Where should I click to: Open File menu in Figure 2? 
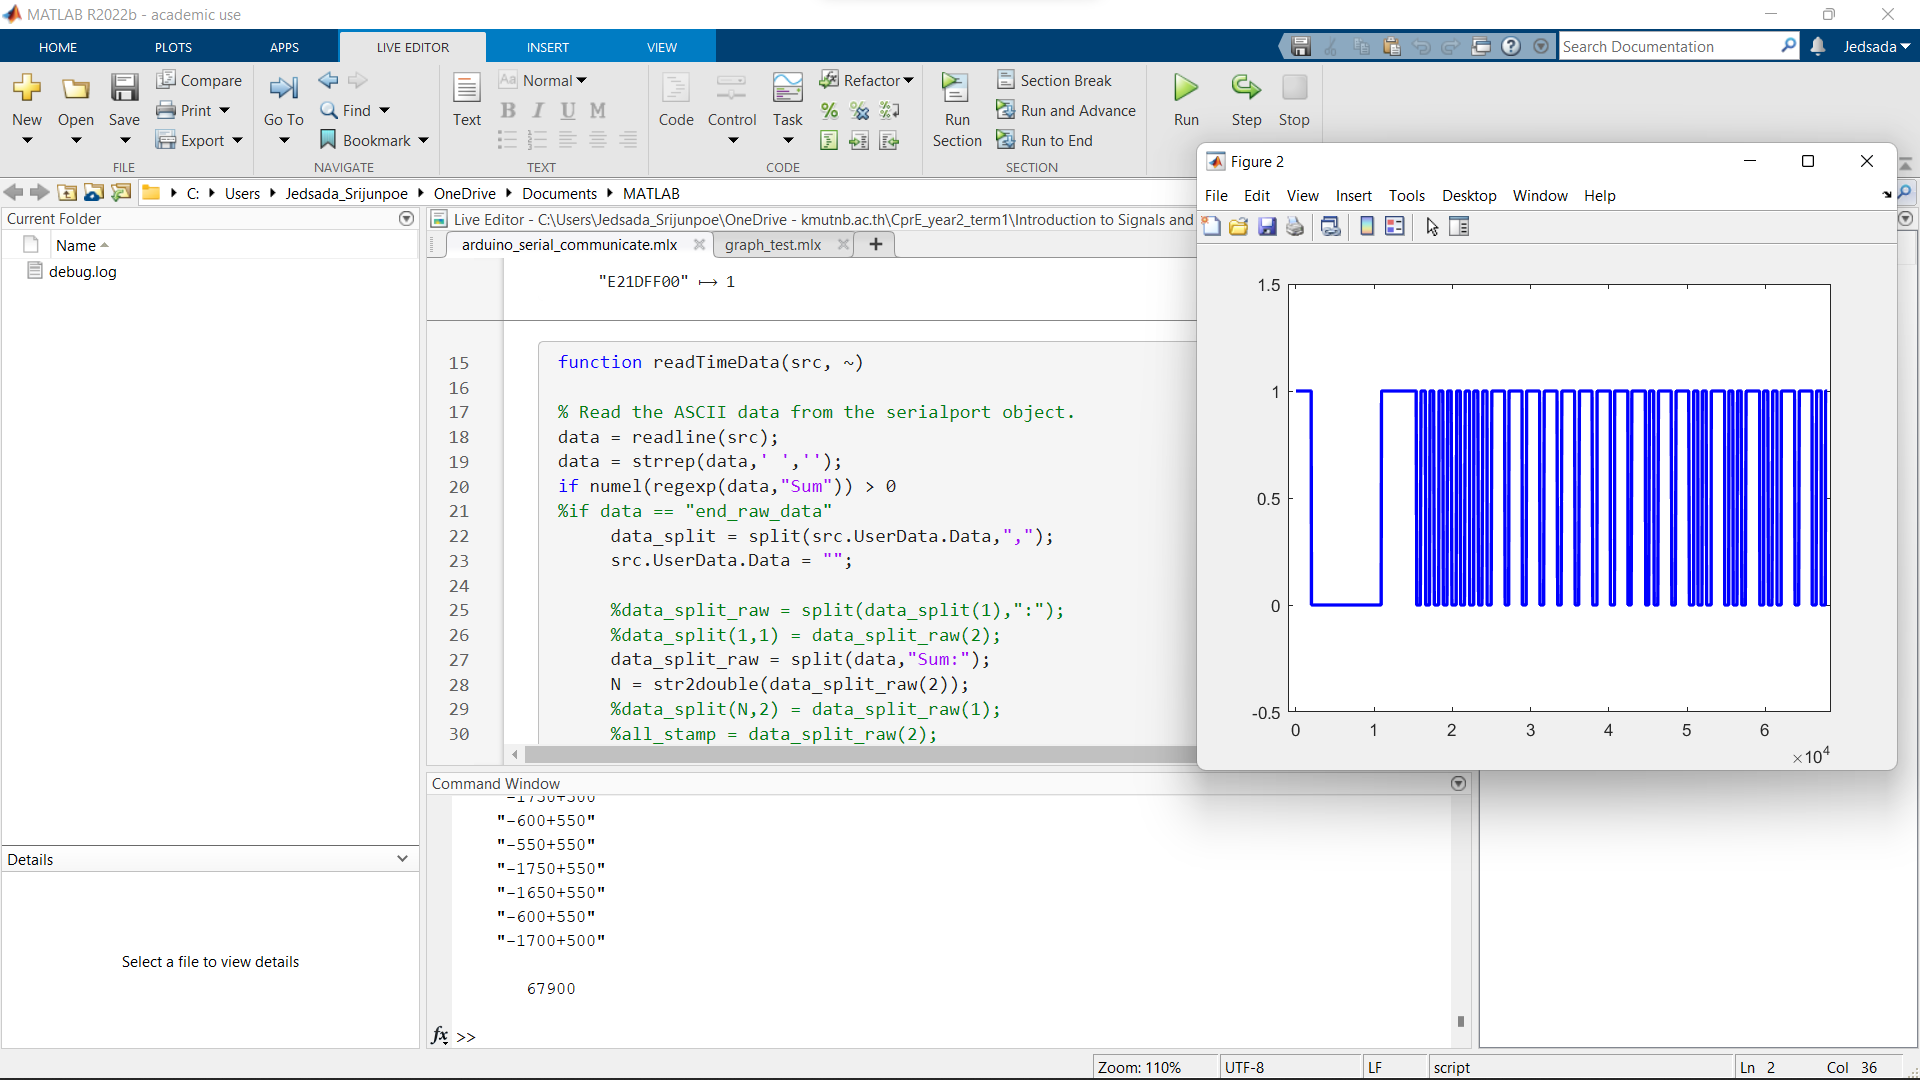pyautogui.click(x=1216, y=196)
